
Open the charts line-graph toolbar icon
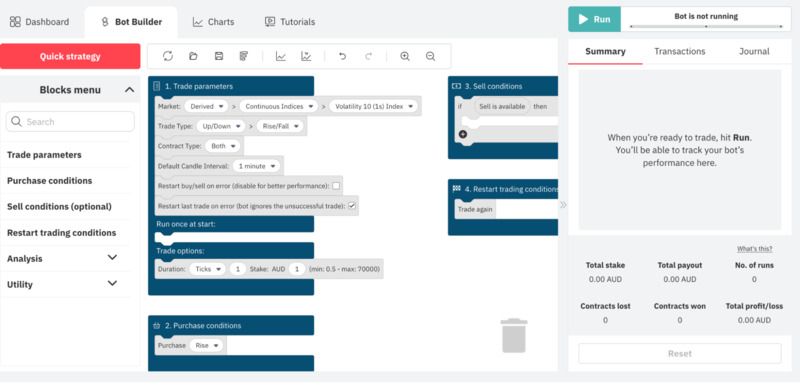(x=281, y=57)
